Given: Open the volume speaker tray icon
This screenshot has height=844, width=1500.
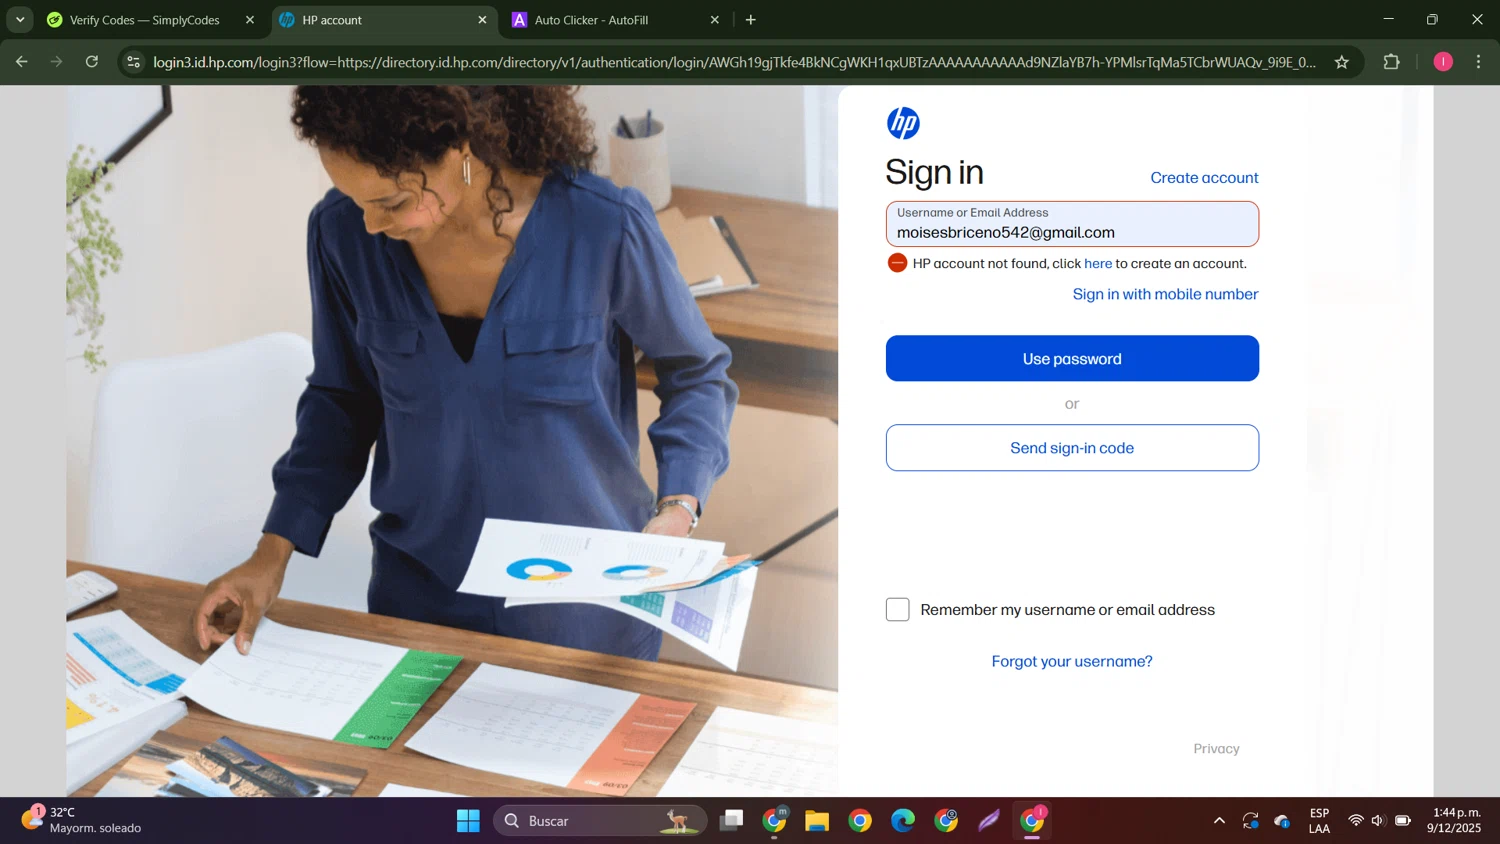Looking at the screenshot, I should pyautogui.click(x=1378, y=821).
